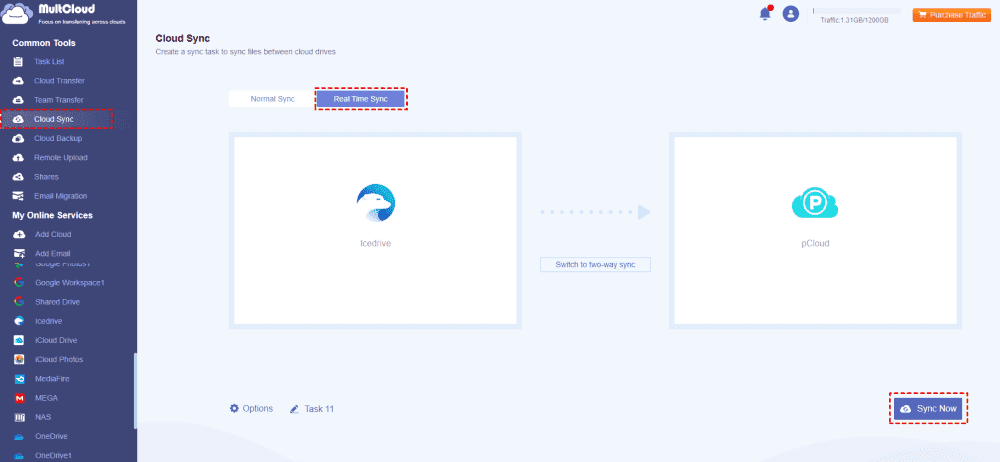Click Add Cloud label
Screen dimensions: 1000x462
click(53, 234)
